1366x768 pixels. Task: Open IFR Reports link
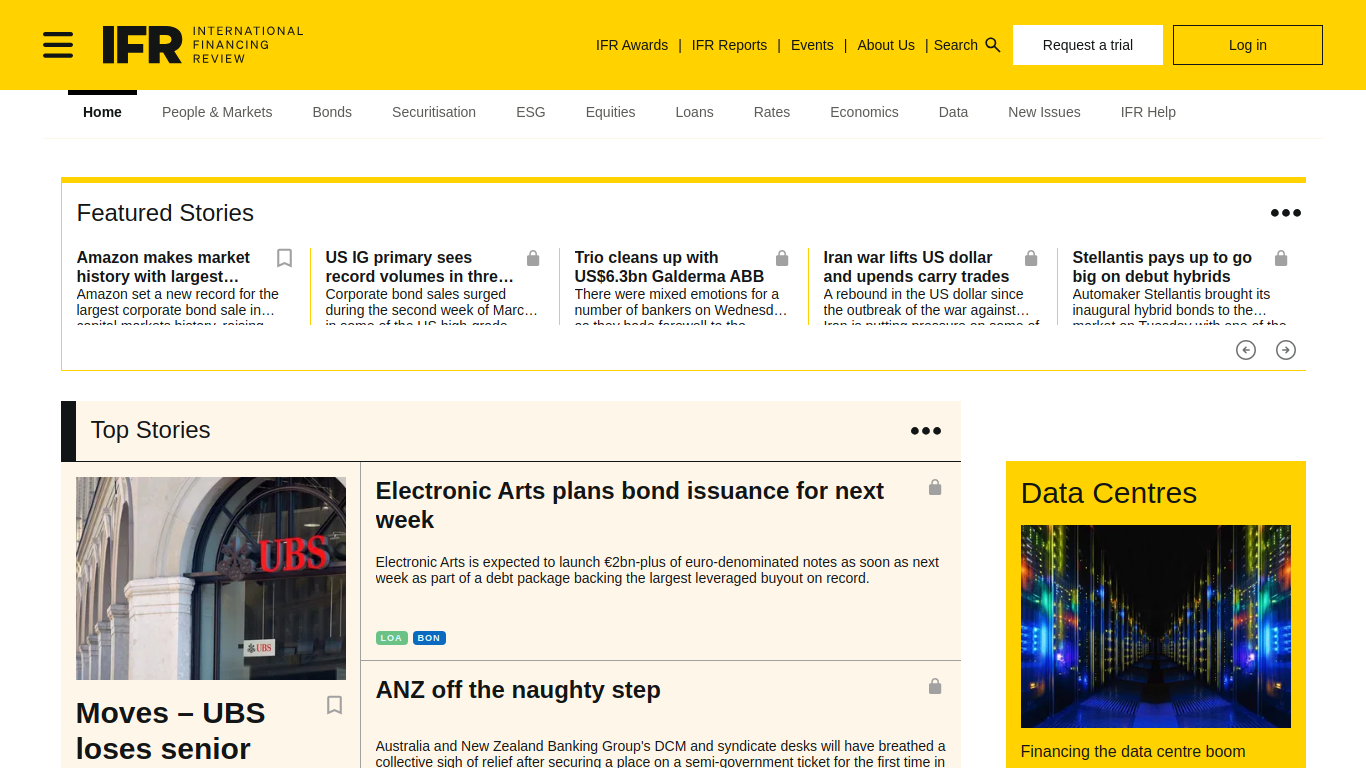pyautogui.click(x=729, y=45)
